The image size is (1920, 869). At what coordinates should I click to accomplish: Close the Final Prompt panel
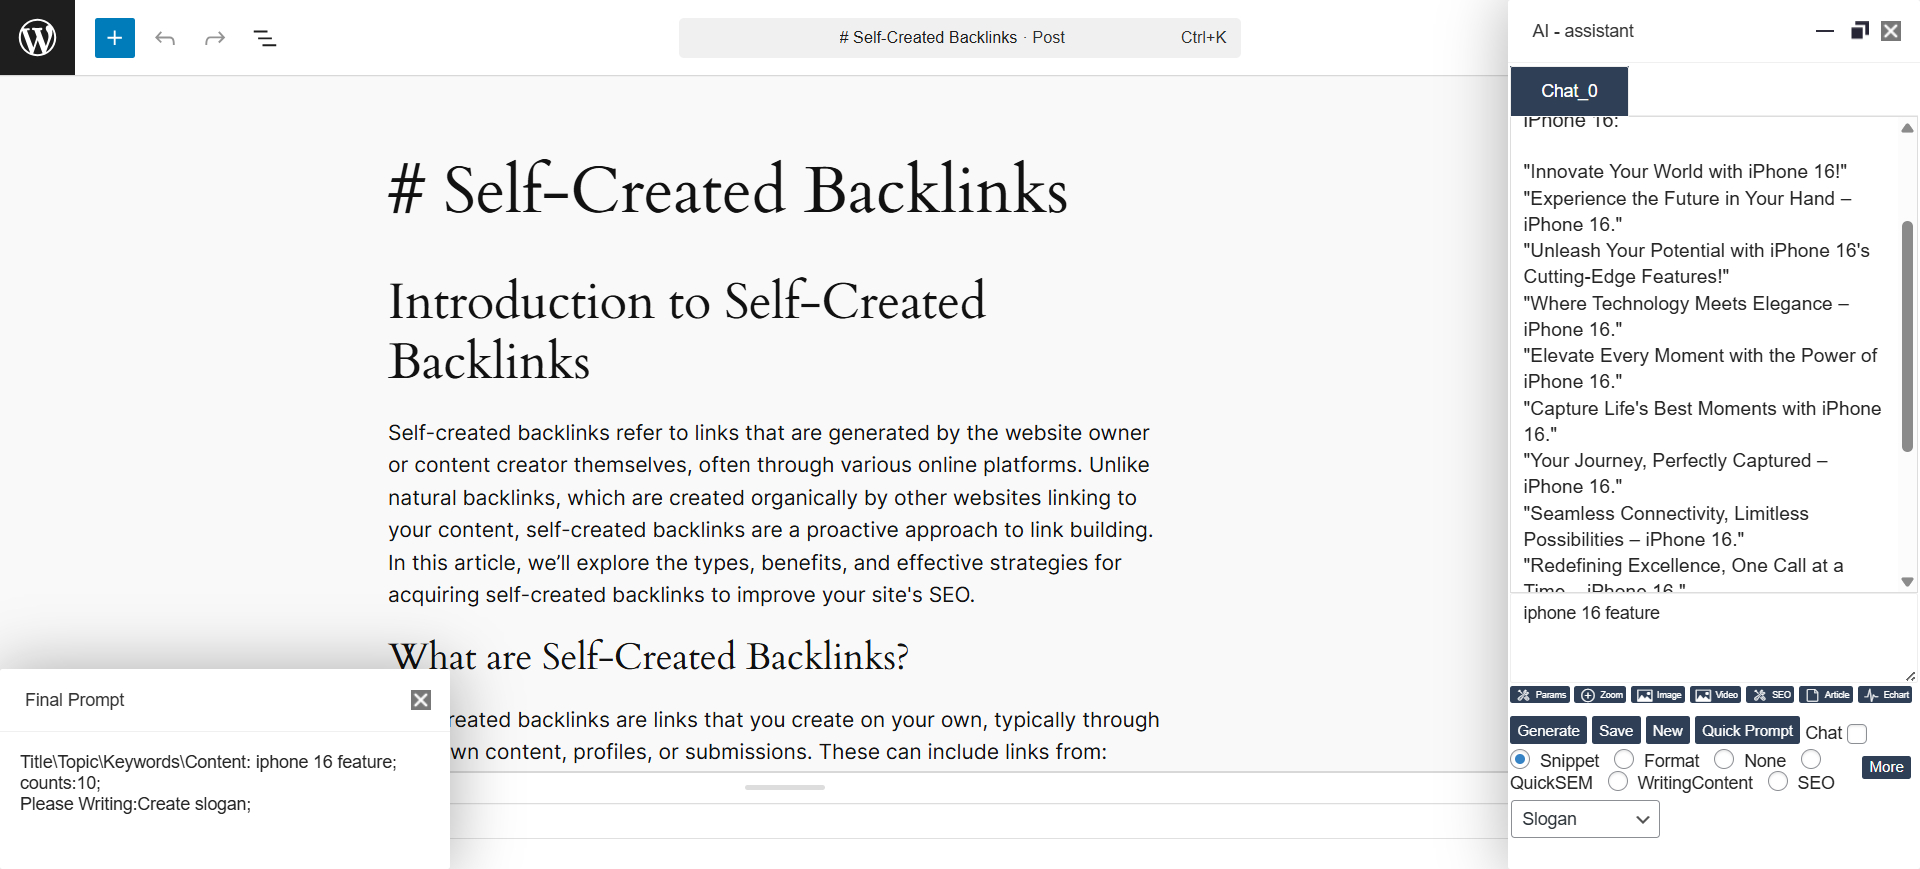421,700
